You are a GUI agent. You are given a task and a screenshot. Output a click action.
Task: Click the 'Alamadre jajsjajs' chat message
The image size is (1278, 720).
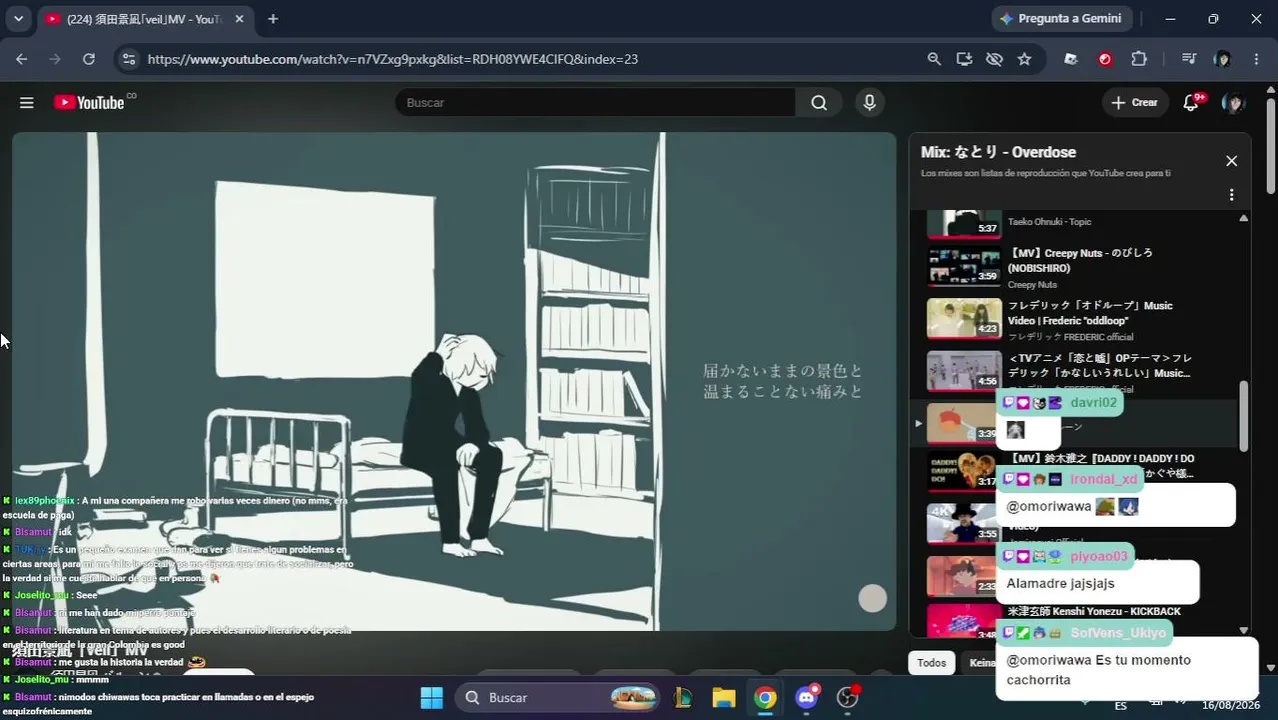coord(1060,583)
